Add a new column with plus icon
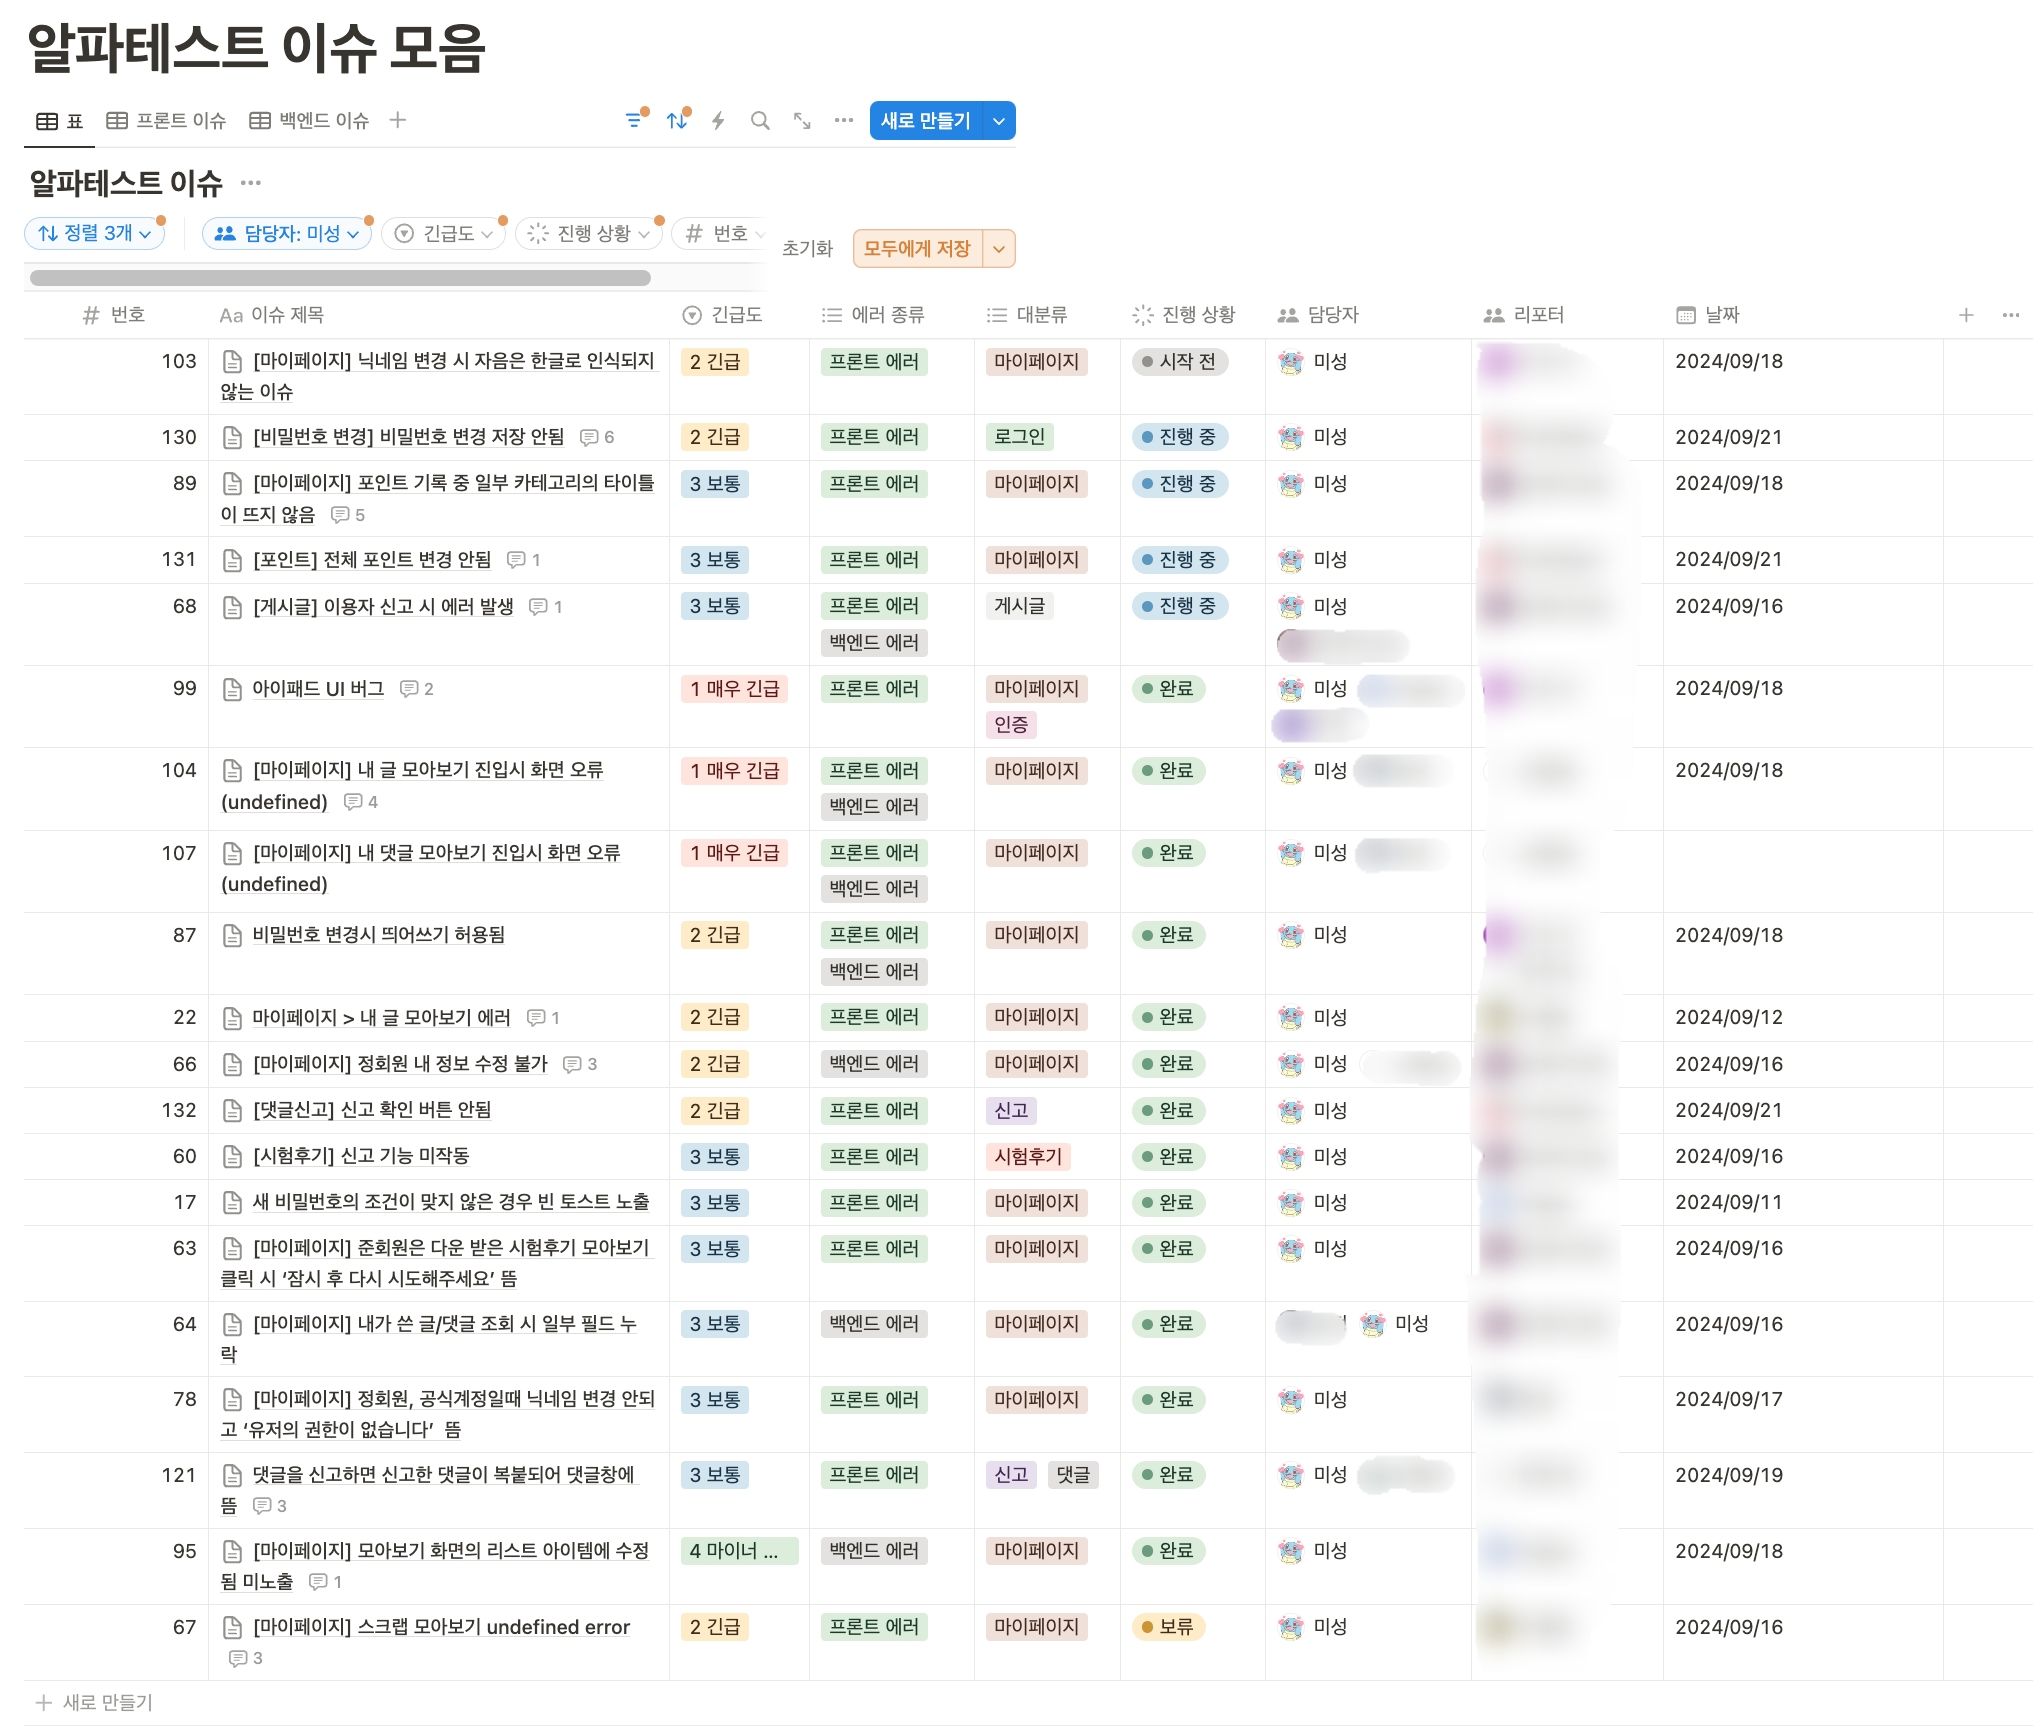The width and height of the screenshot is (2044, 1734). click(x=1965, y=315)
